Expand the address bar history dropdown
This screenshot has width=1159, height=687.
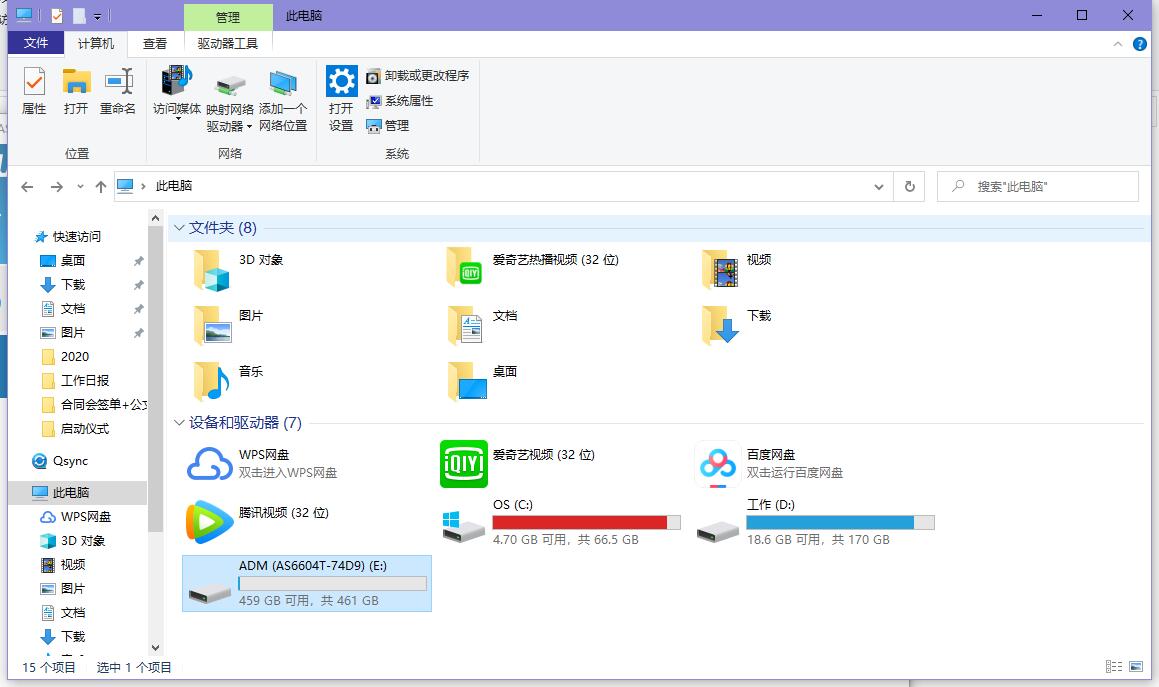point(878,186)
